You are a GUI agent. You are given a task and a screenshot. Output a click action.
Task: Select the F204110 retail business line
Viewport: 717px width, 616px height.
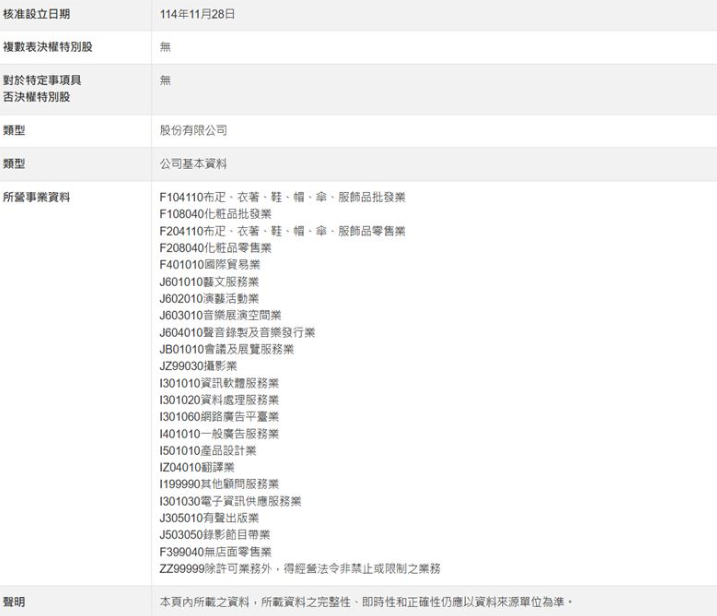point(282,231)
